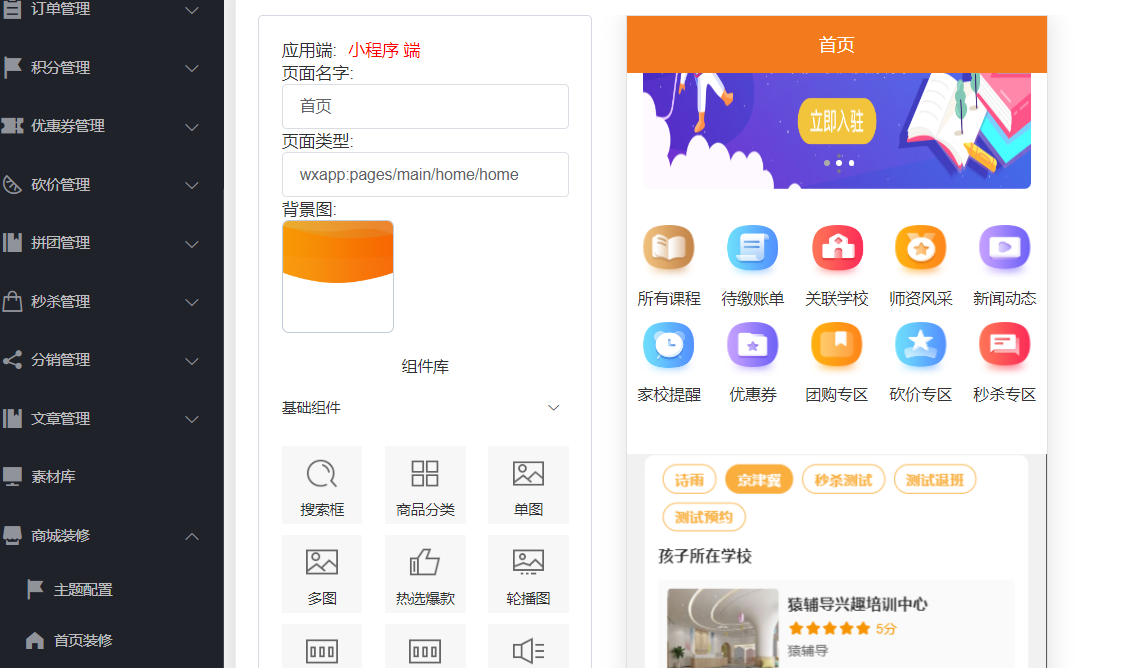Open 团购专区 in phone preview
The height and width of the screenshot is (668, 1133).
837,362
